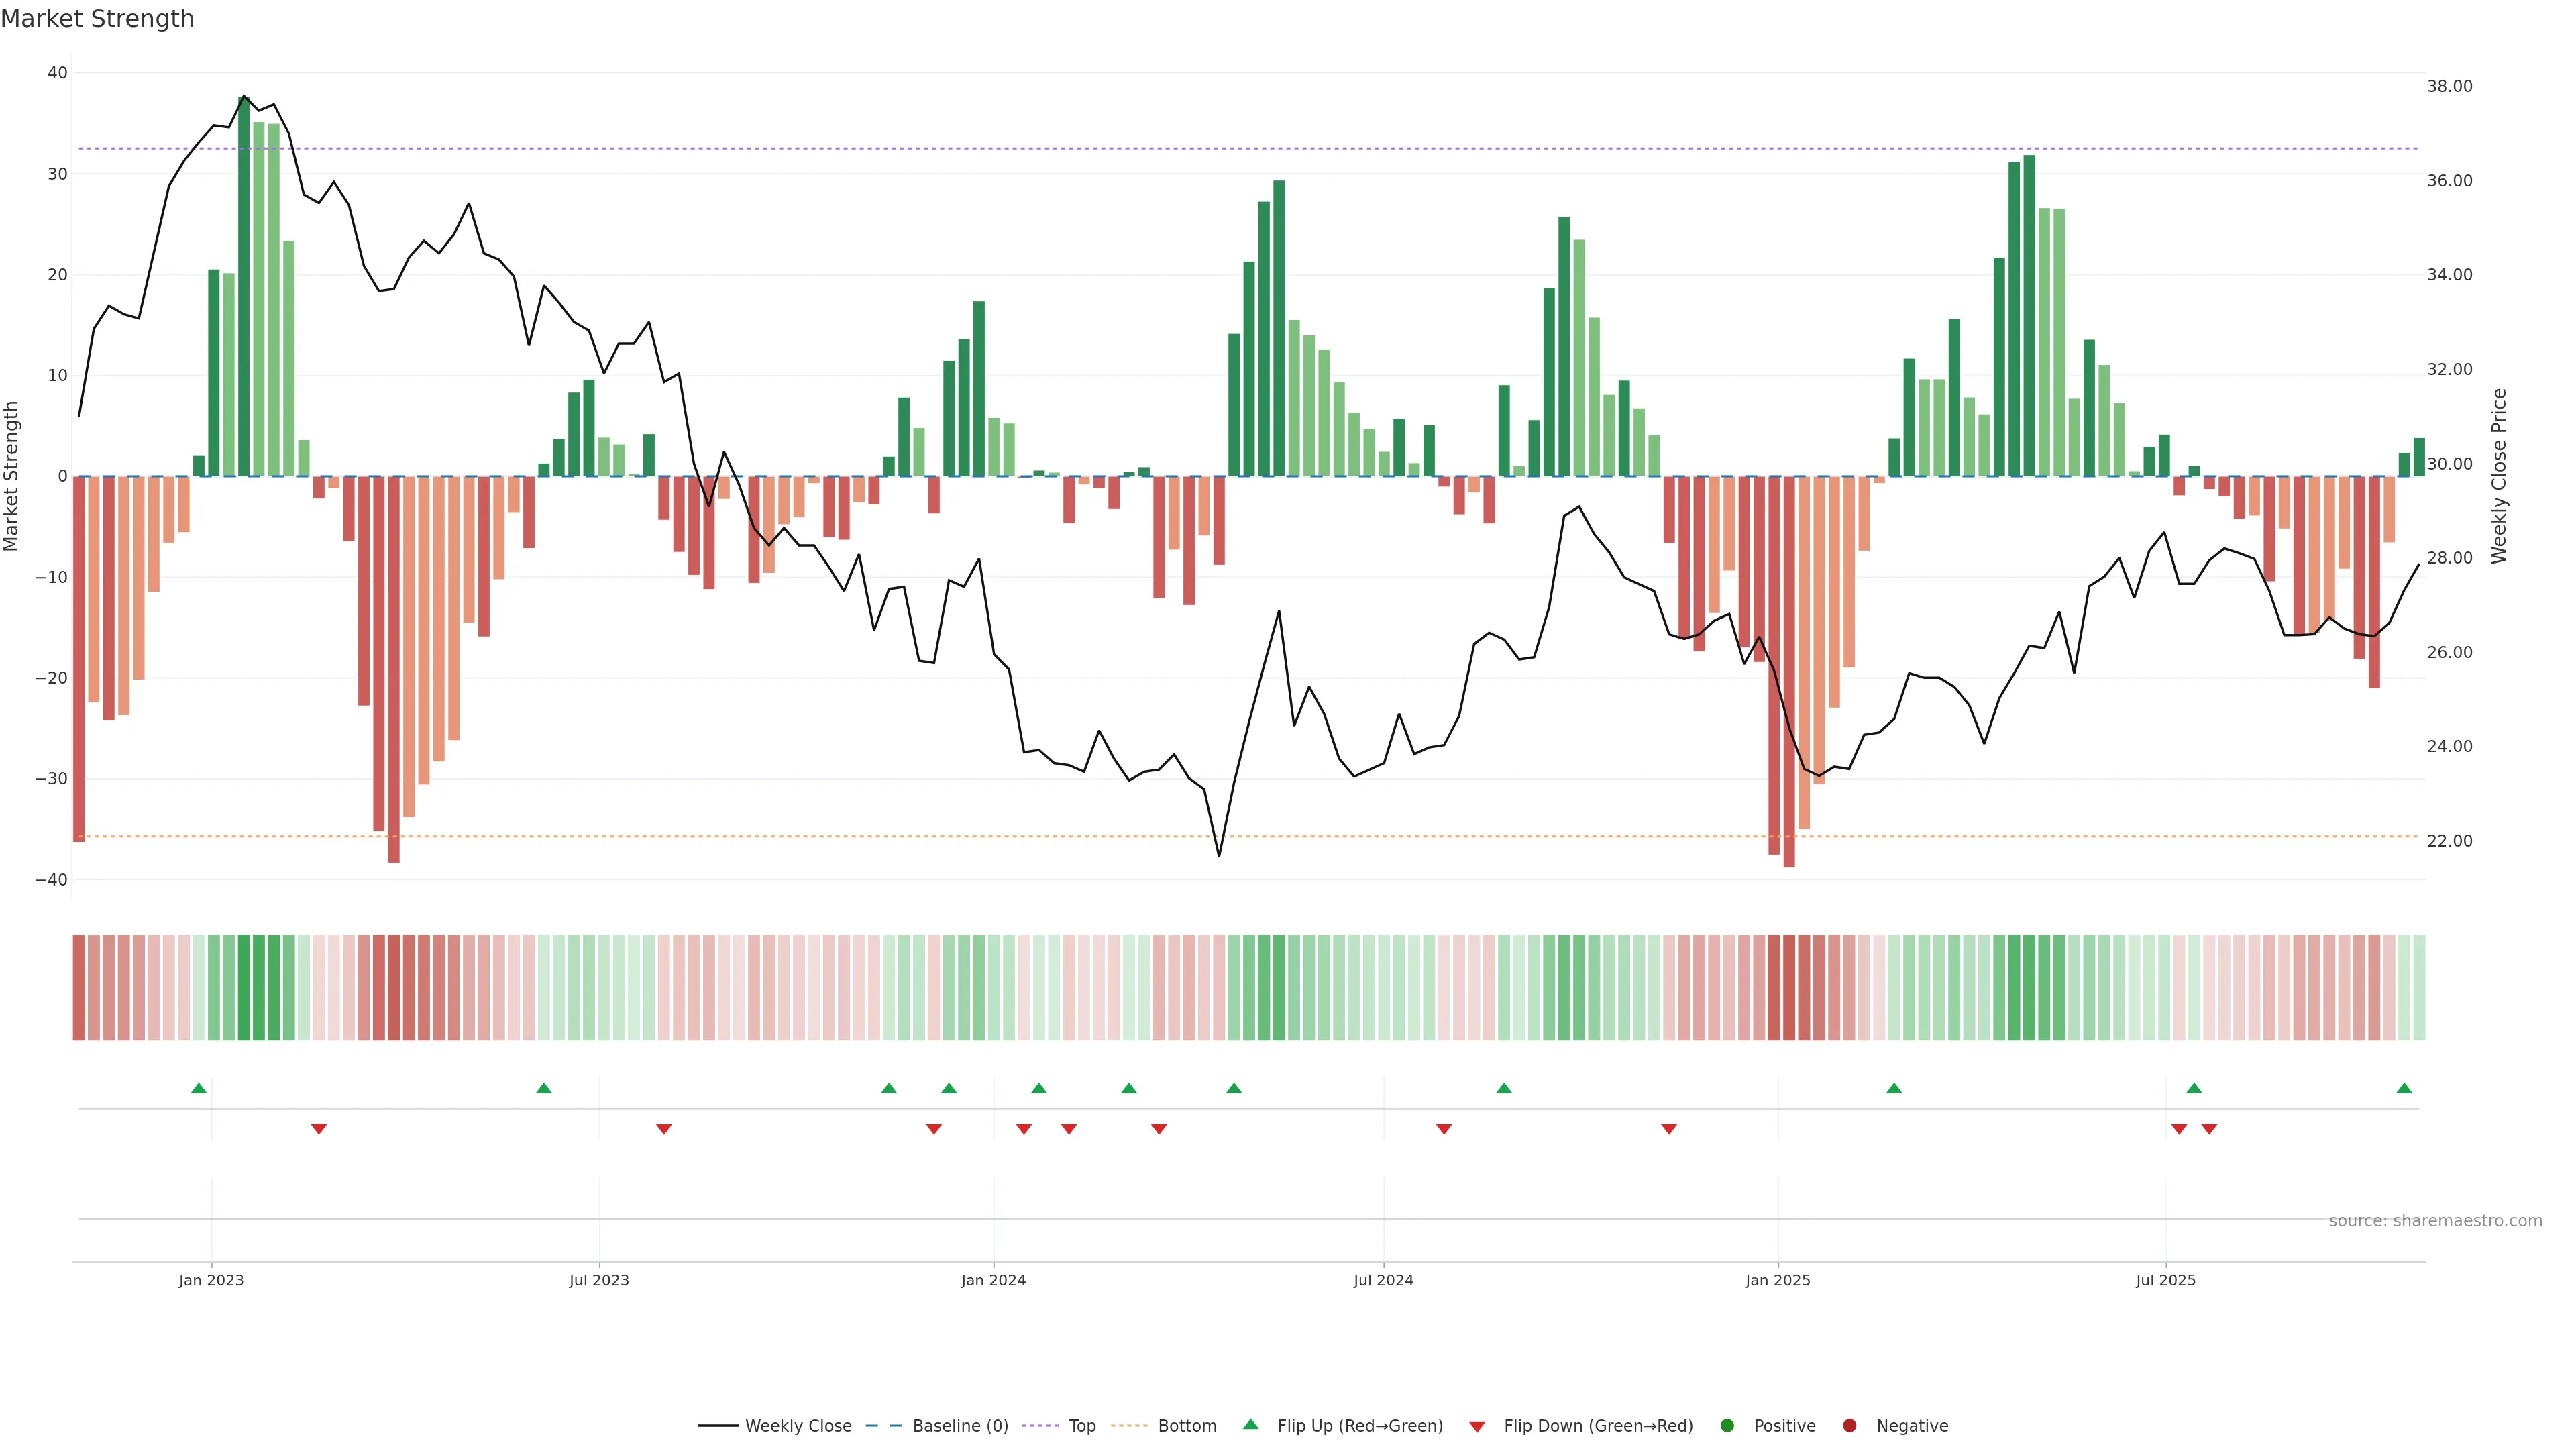Click the red flip-down triangle just before Jan 2025
2576x1449 pixels.
coord(1669,1129)
